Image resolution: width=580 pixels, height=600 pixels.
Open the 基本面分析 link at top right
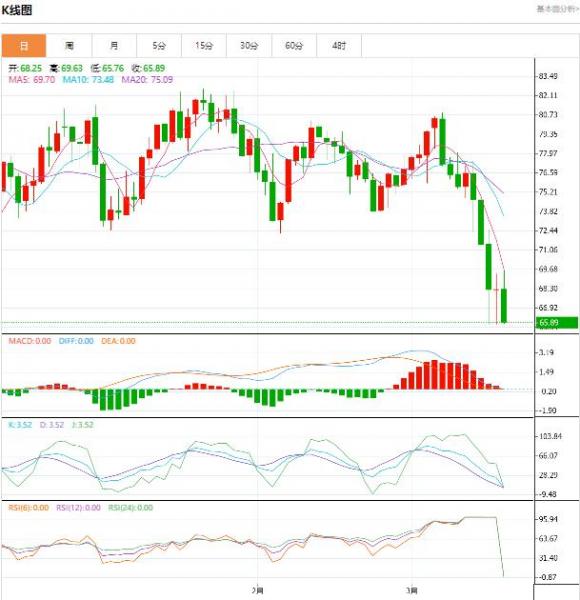[x=558, y=8]
